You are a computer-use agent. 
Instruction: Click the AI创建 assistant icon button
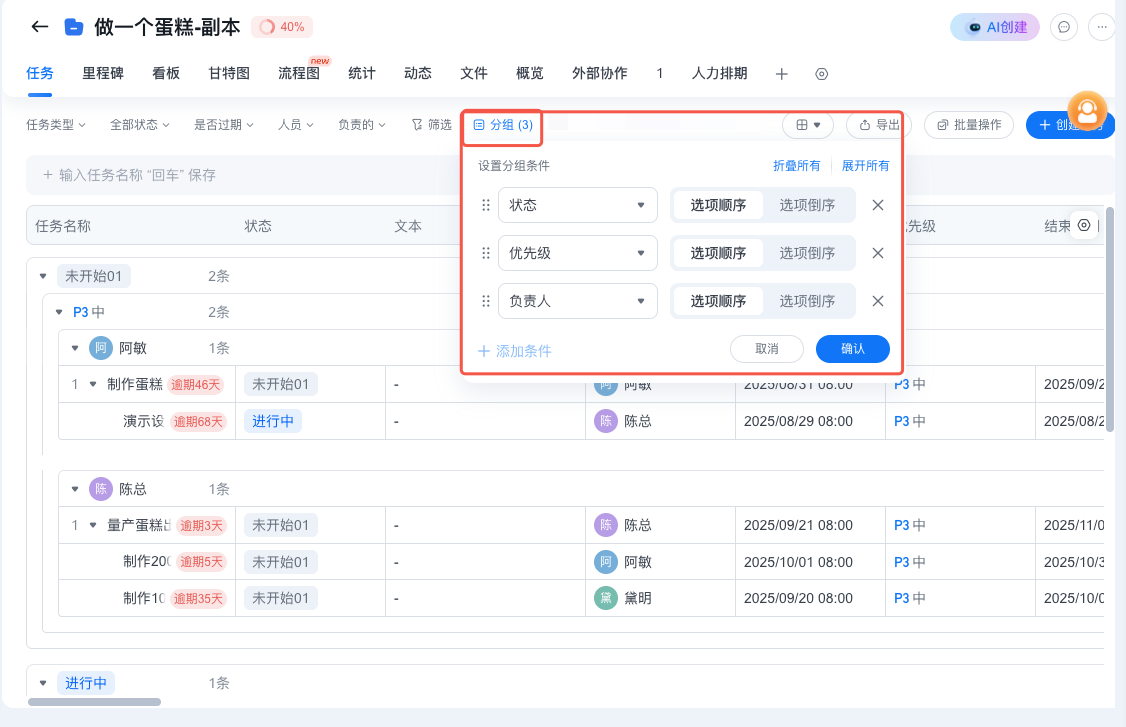coord(994,27)
